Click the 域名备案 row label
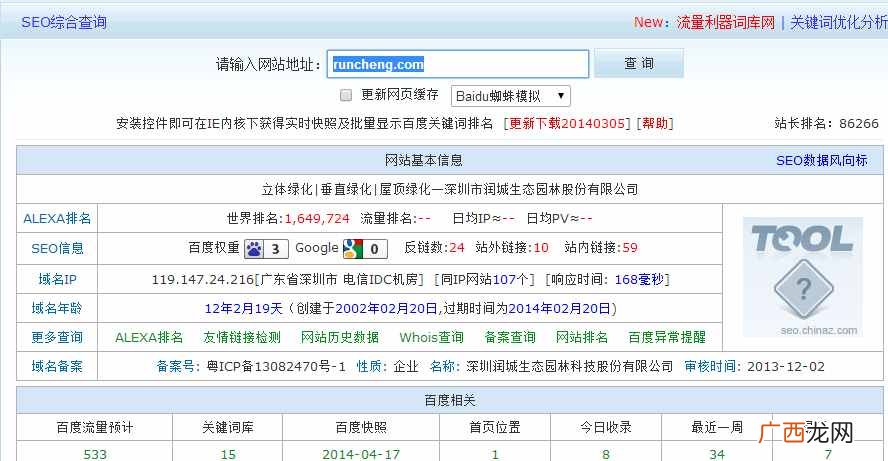Screen dimensions: 888x461 point(57,366)
